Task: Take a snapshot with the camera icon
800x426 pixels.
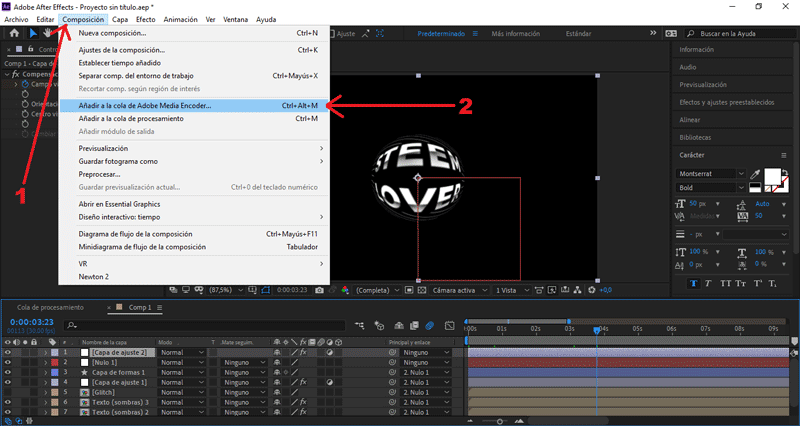Action: pos(319,290)
